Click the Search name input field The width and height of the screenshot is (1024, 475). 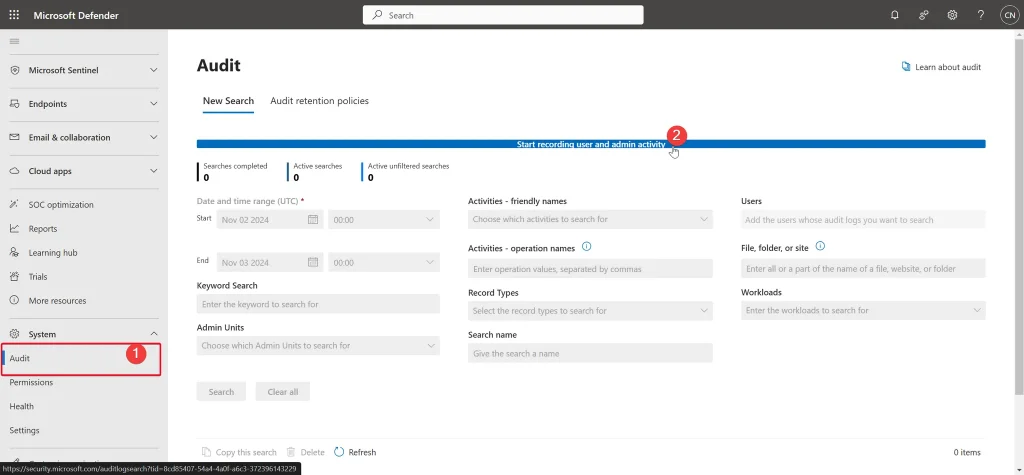[x=590, y=353]
